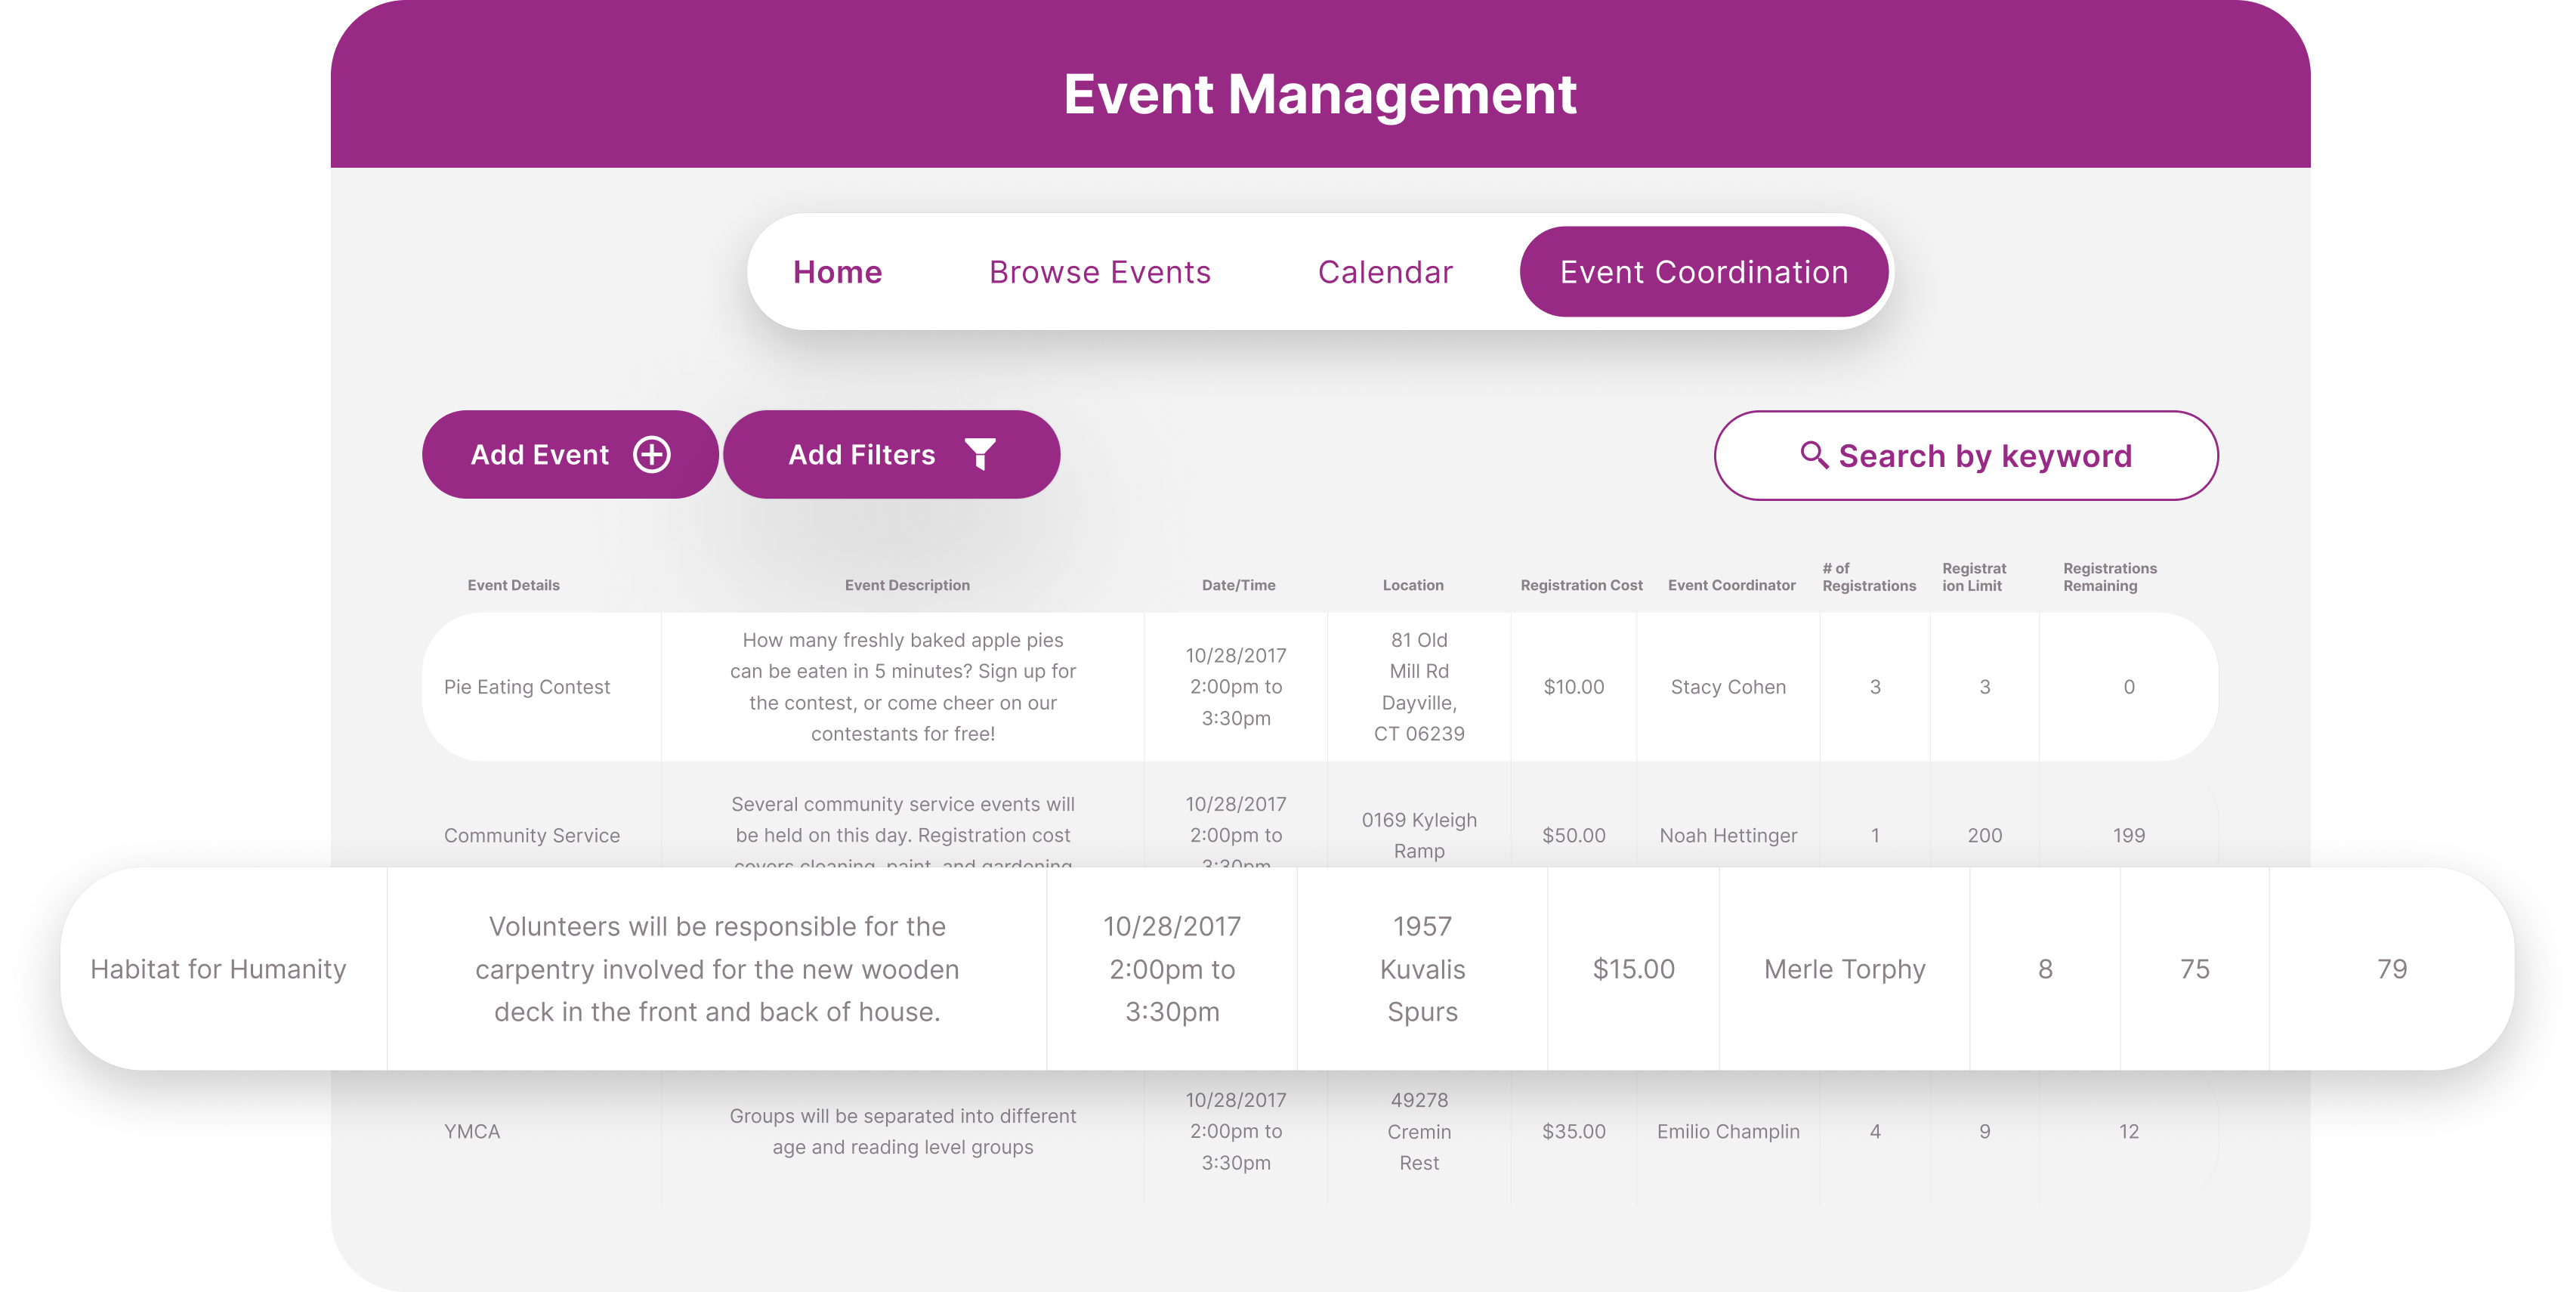
Task: Click the Date/Time column header
Action: click(x=1238, y=585)
